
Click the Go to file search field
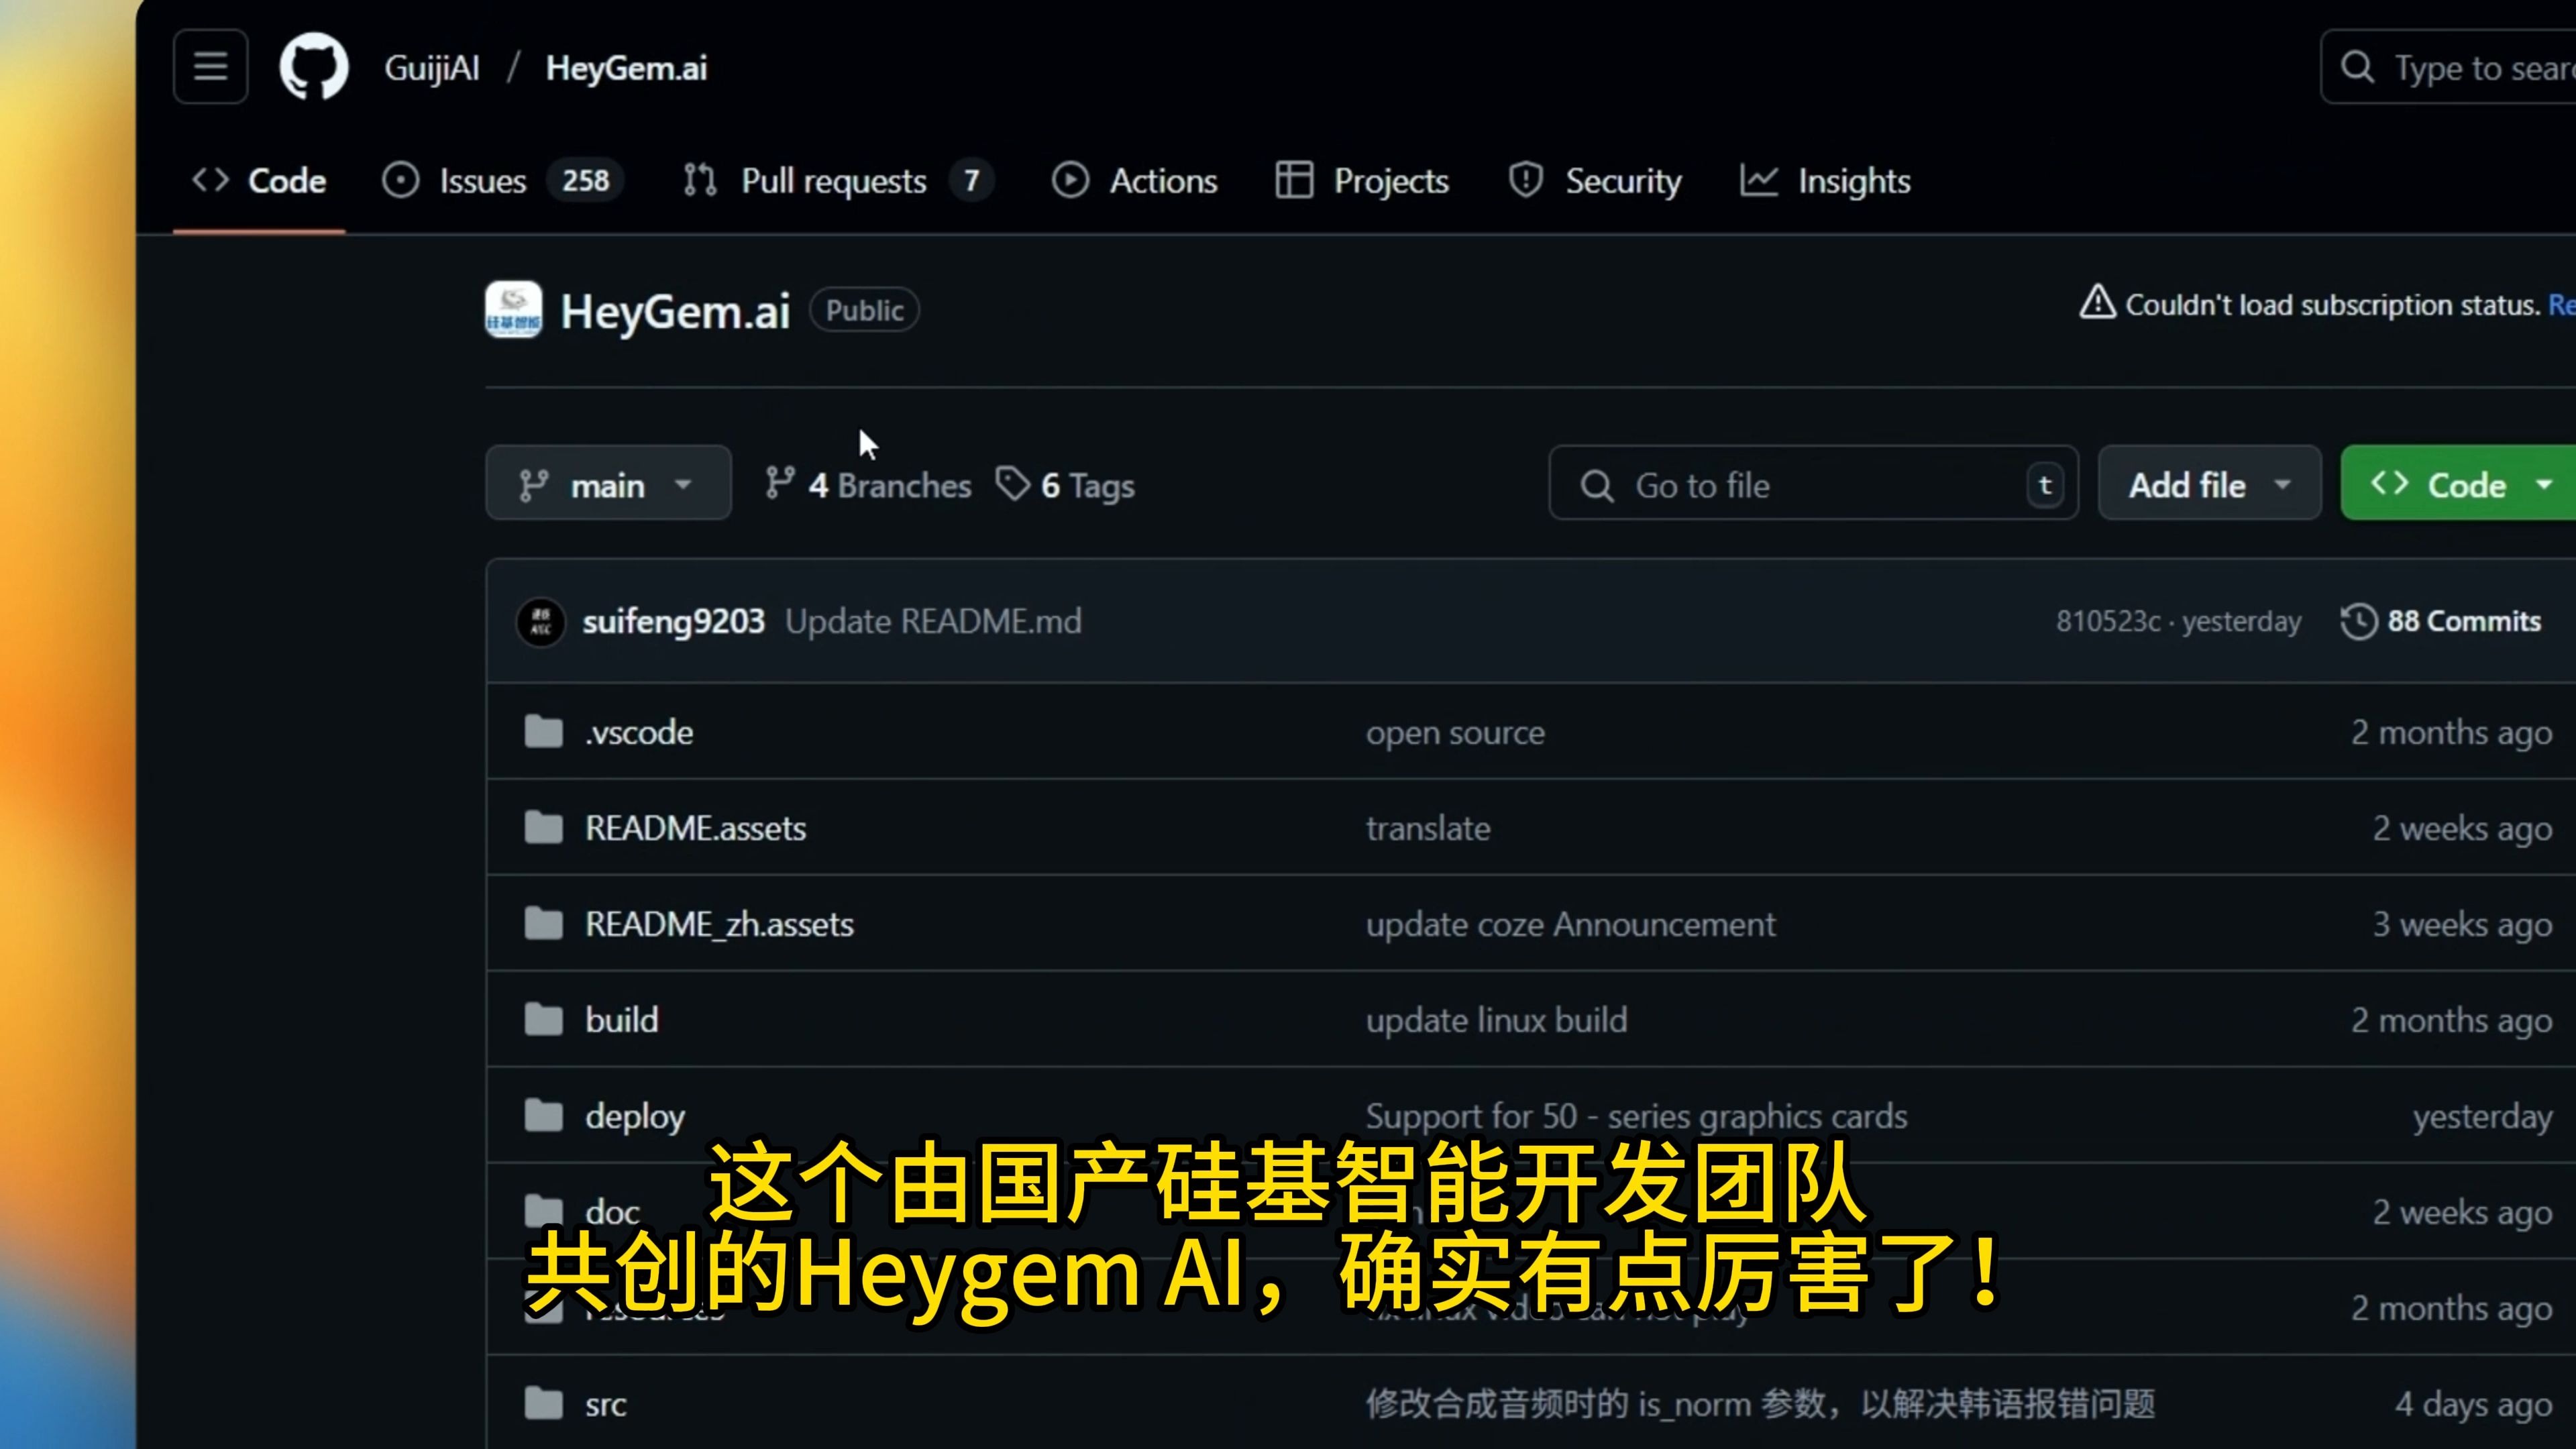coord(1813,483)
